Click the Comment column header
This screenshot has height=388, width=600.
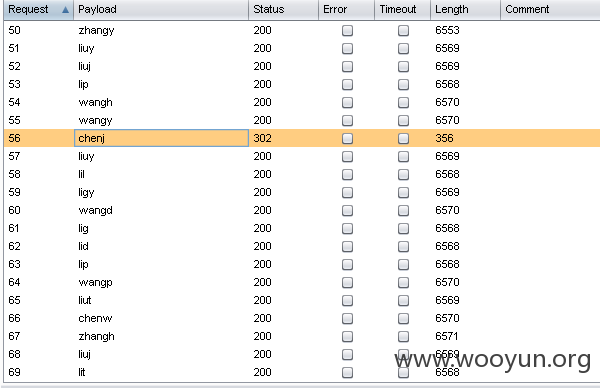click(x=550, y=10)
